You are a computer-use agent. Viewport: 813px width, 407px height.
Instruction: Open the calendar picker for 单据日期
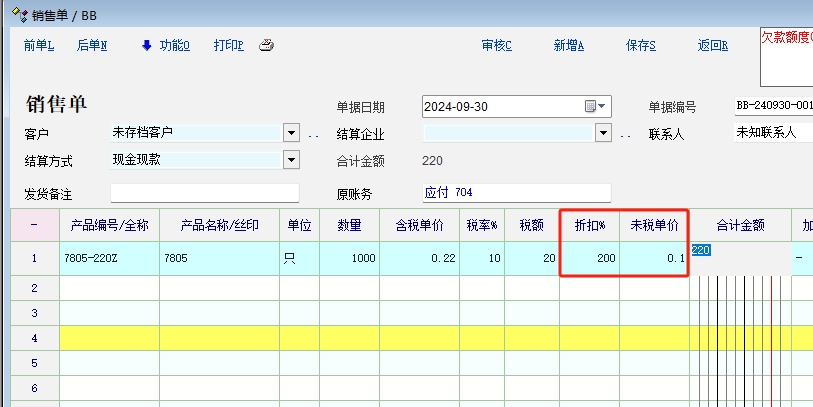(x=590, y=107)
